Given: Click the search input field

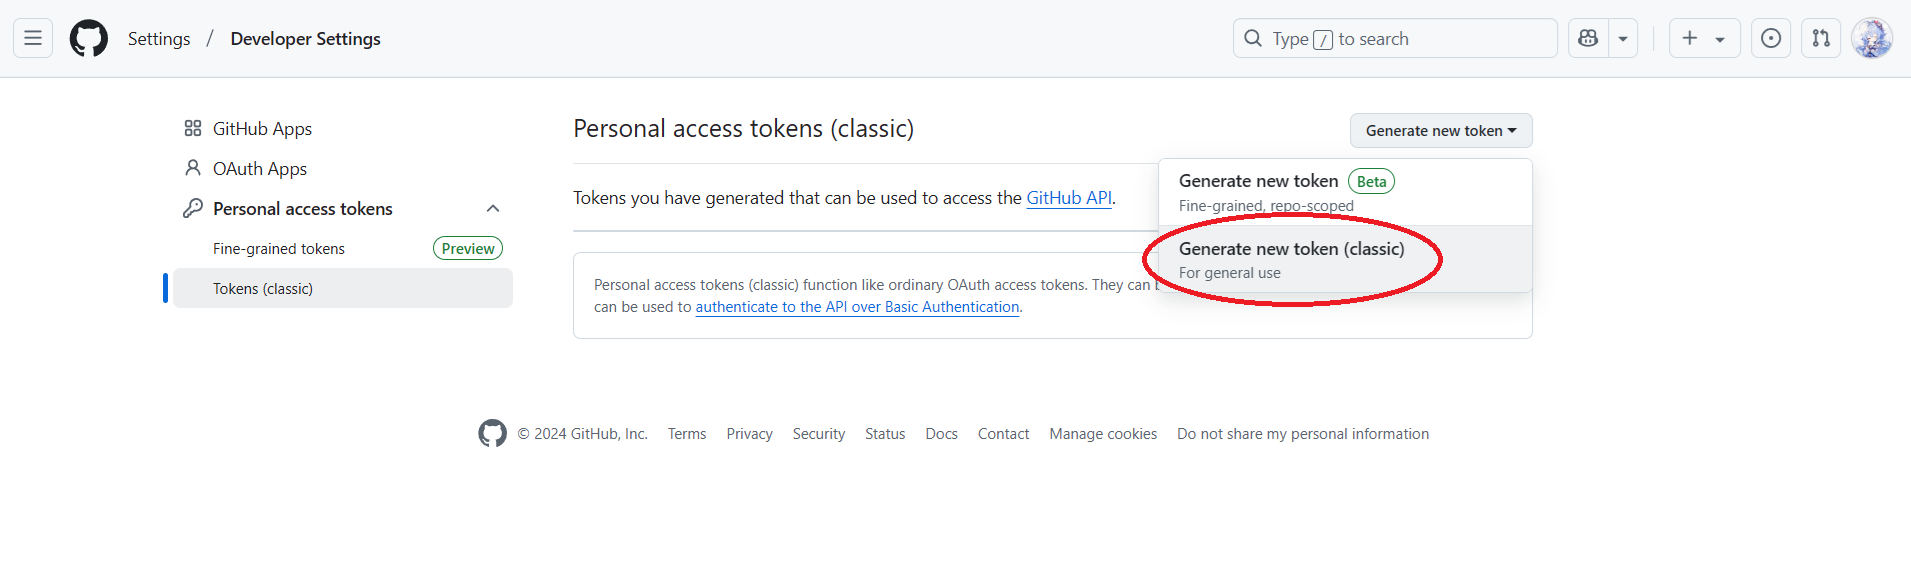Looking at the screenshot, I should click(x=1394, y=38).
